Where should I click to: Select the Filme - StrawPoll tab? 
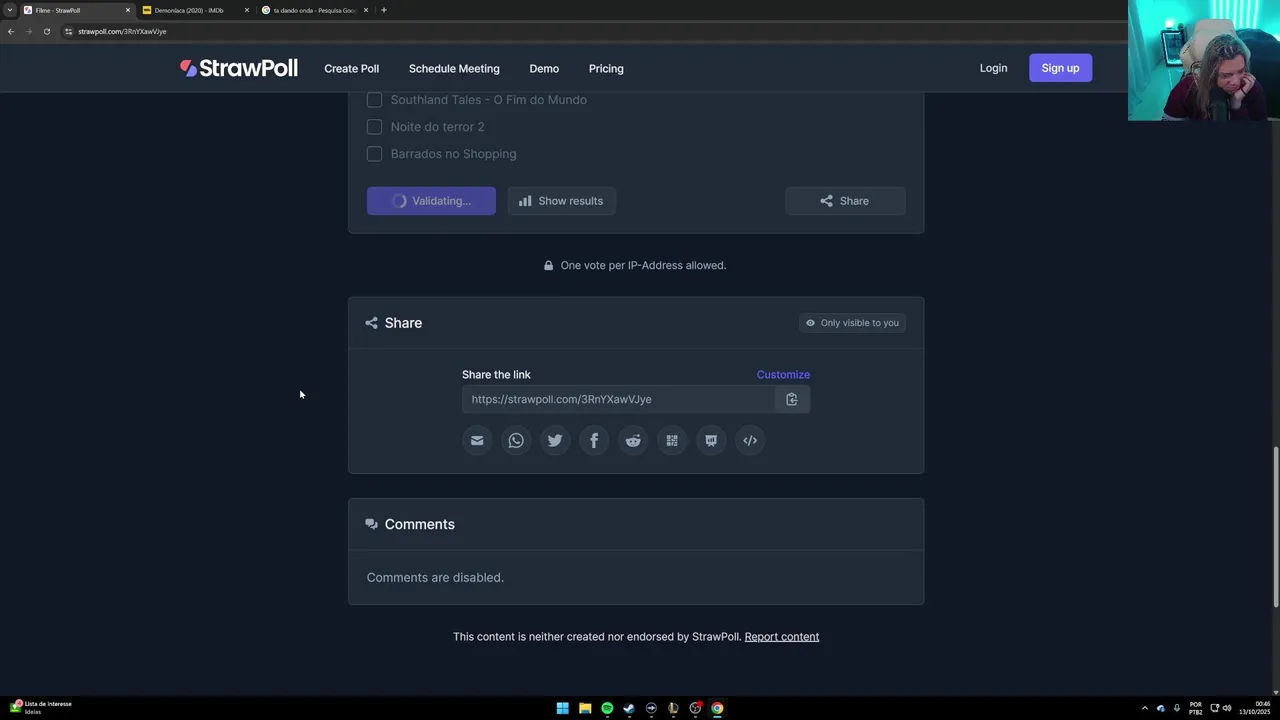77,10
